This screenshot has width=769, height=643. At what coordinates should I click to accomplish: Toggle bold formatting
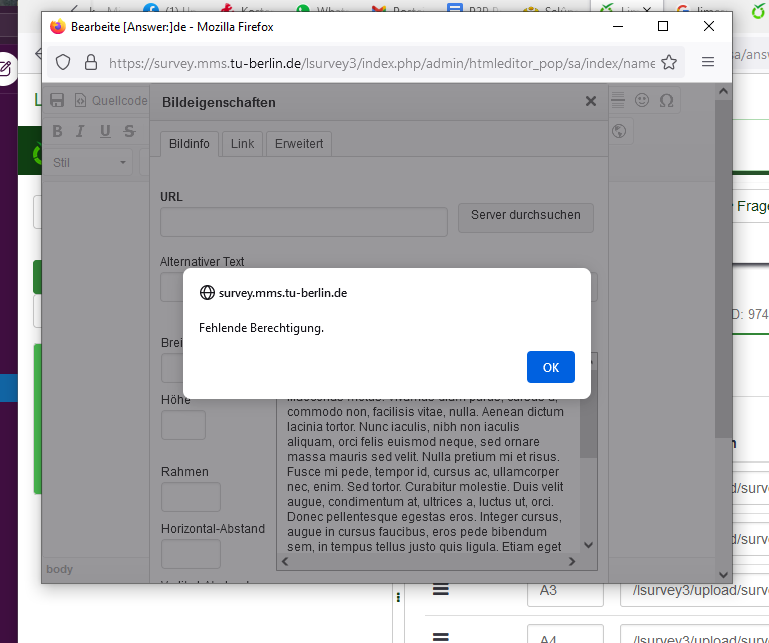[x=57, y=131]
